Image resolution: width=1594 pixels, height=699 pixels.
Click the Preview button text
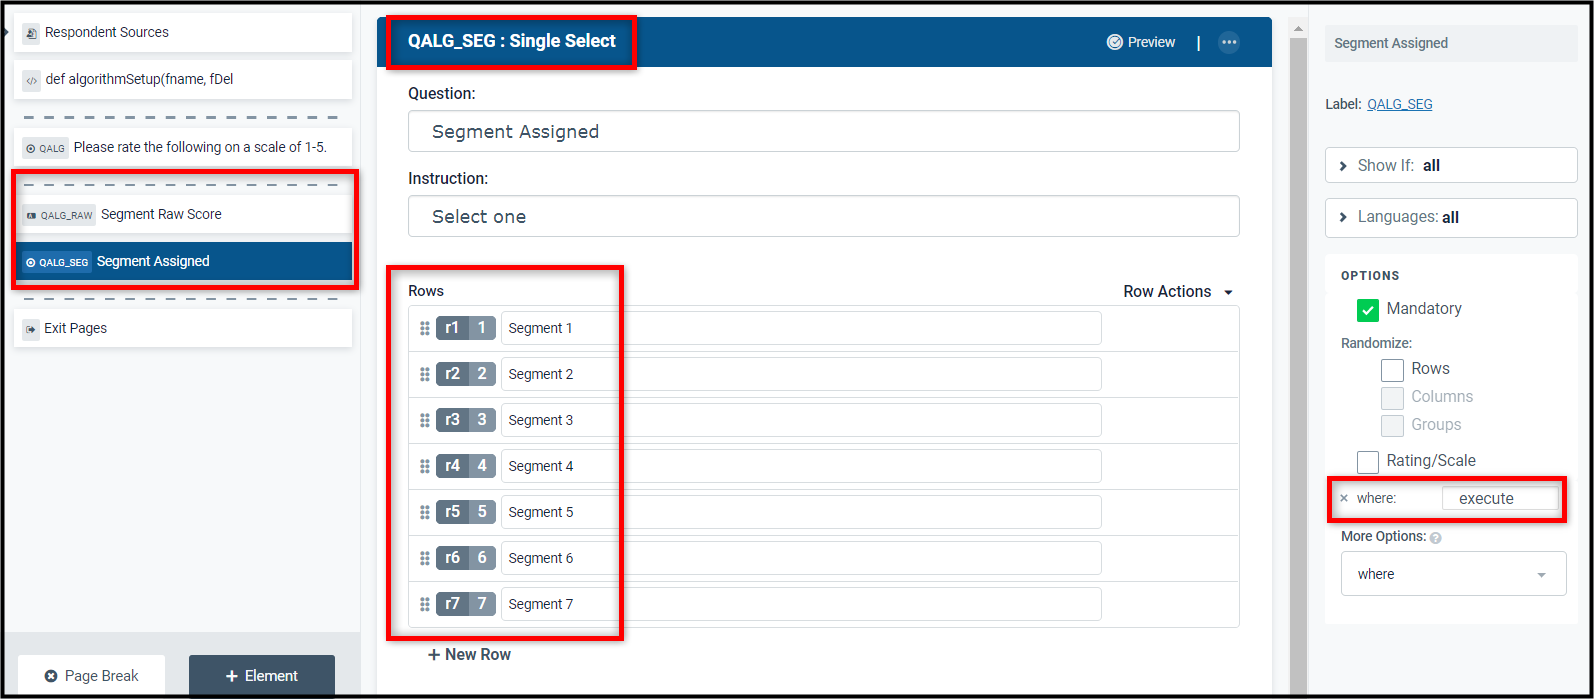coord(1151,42)
